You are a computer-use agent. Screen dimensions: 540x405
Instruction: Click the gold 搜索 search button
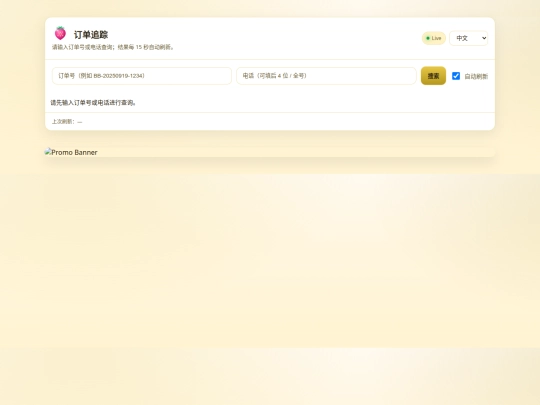coord(433,76)
